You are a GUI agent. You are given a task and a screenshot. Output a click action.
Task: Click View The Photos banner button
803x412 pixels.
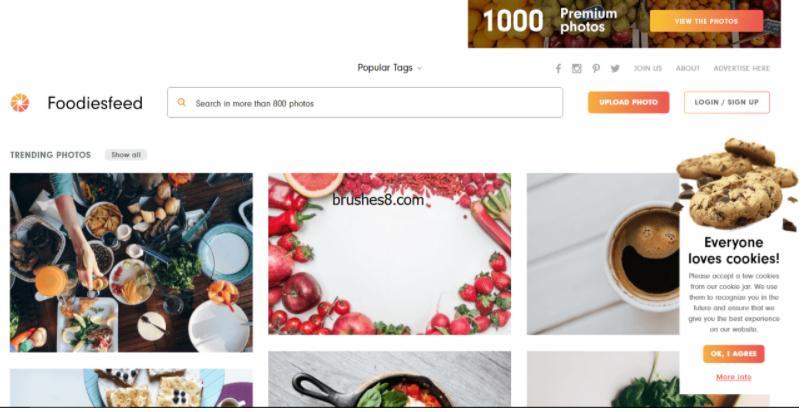pos(706,21)
